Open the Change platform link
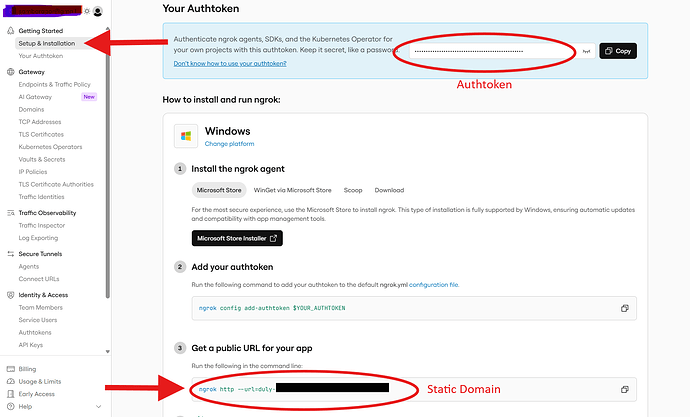 229,144
